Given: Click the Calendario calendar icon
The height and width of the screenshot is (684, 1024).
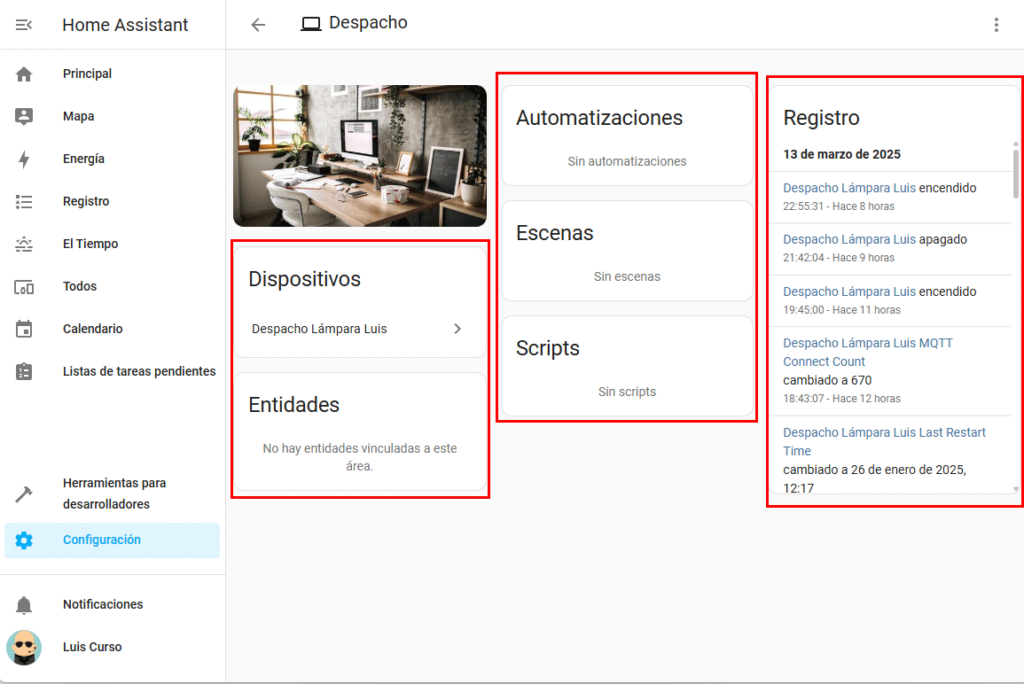Looking at the screenshot, I should (24, 329).
